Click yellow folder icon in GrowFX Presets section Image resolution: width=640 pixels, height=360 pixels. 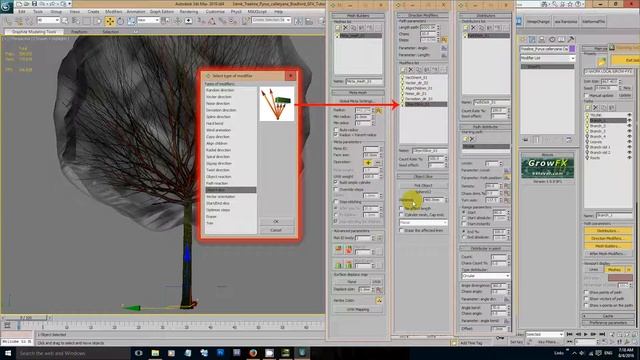pyautogui.click(x=602, y=62)
